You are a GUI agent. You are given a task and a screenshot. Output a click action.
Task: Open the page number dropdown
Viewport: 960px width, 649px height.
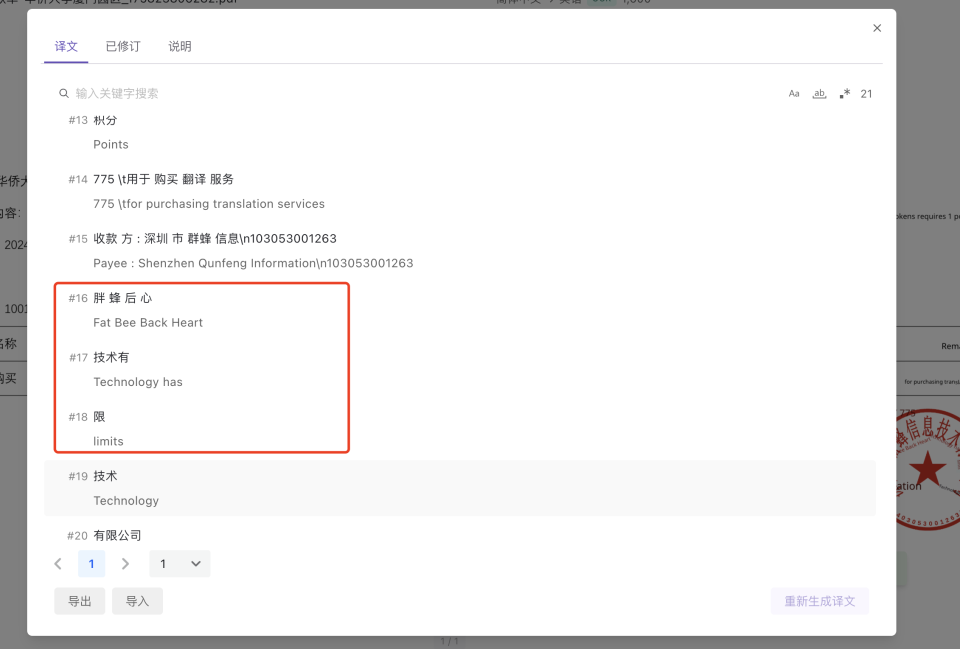coord(180,564)
